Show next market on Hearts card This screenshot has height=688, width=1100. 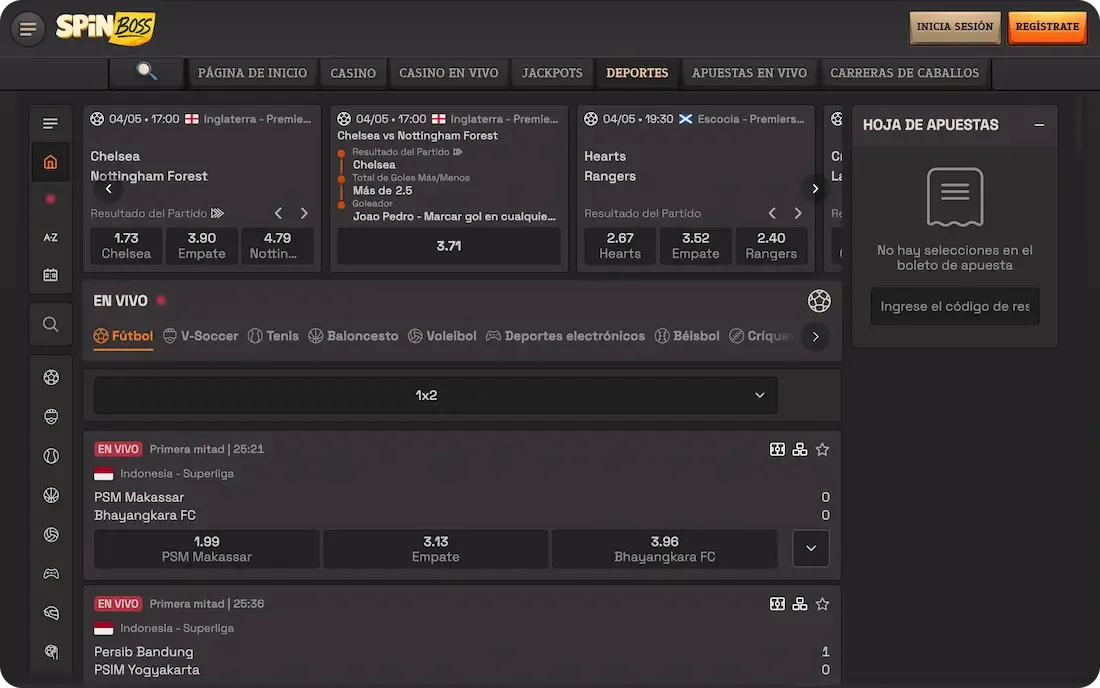798,213
